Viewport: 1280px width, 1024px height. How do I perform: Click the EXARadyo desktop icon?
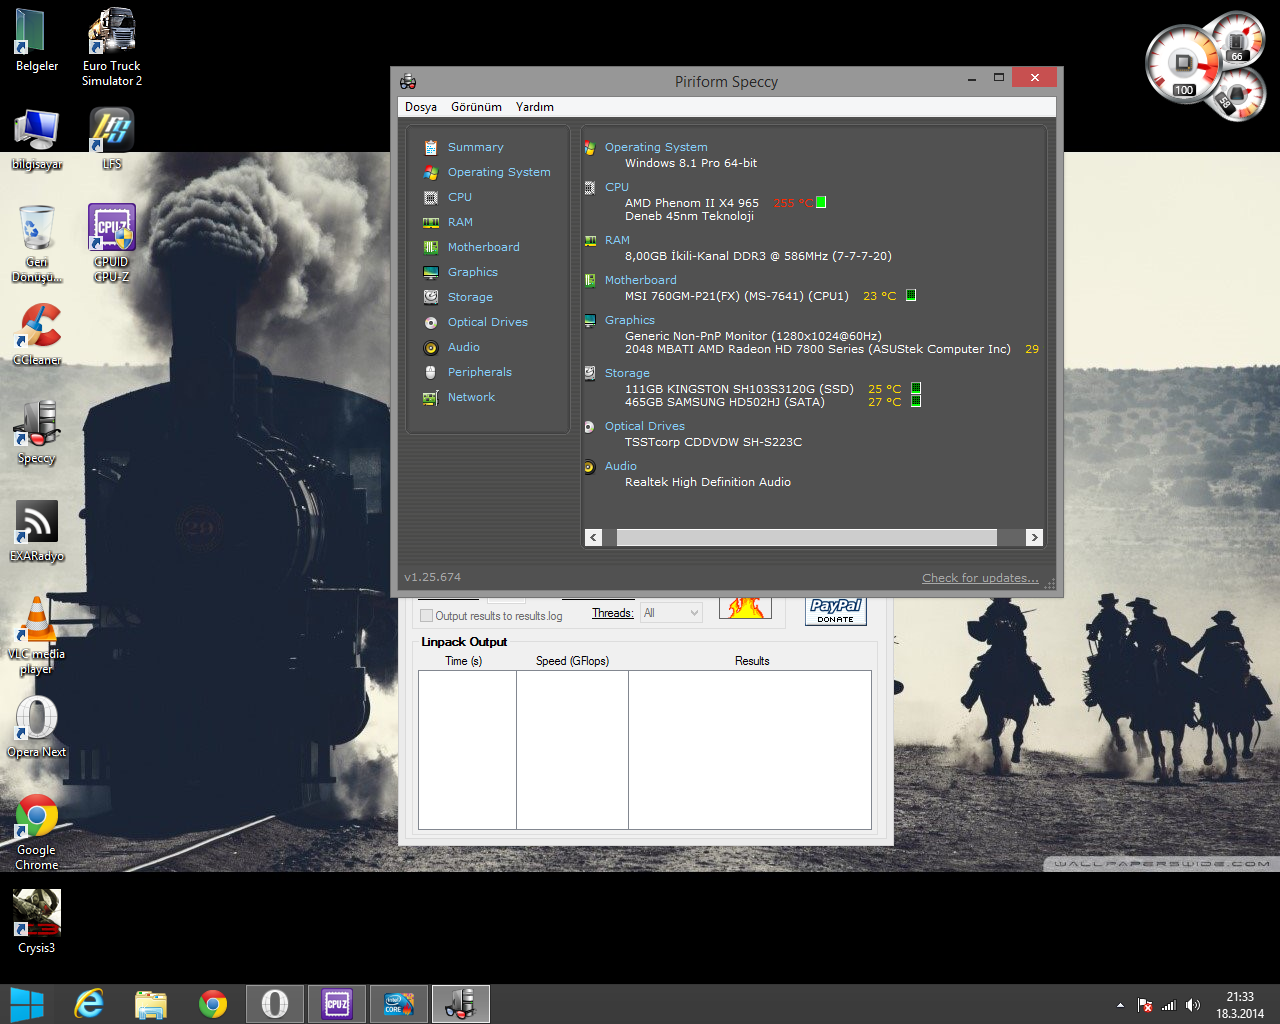pyautogui.click(x=37, y=531)
